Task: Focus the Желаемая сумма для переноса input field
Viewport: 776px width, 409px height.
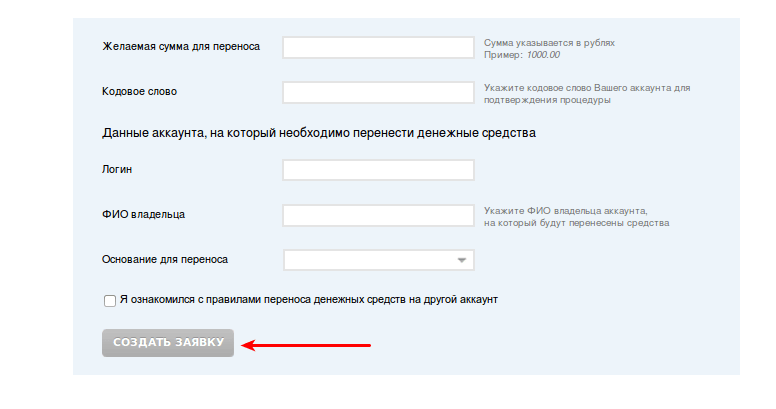Action: [x=379, y=48]
